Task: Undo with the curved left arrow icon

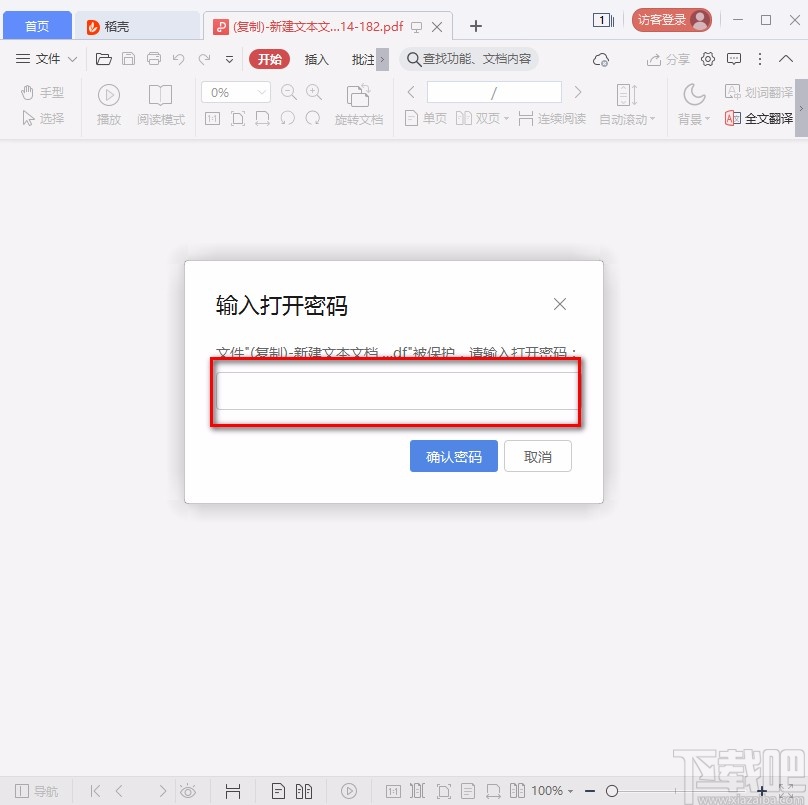Action: pyautogui.click(x=178, y=59)
